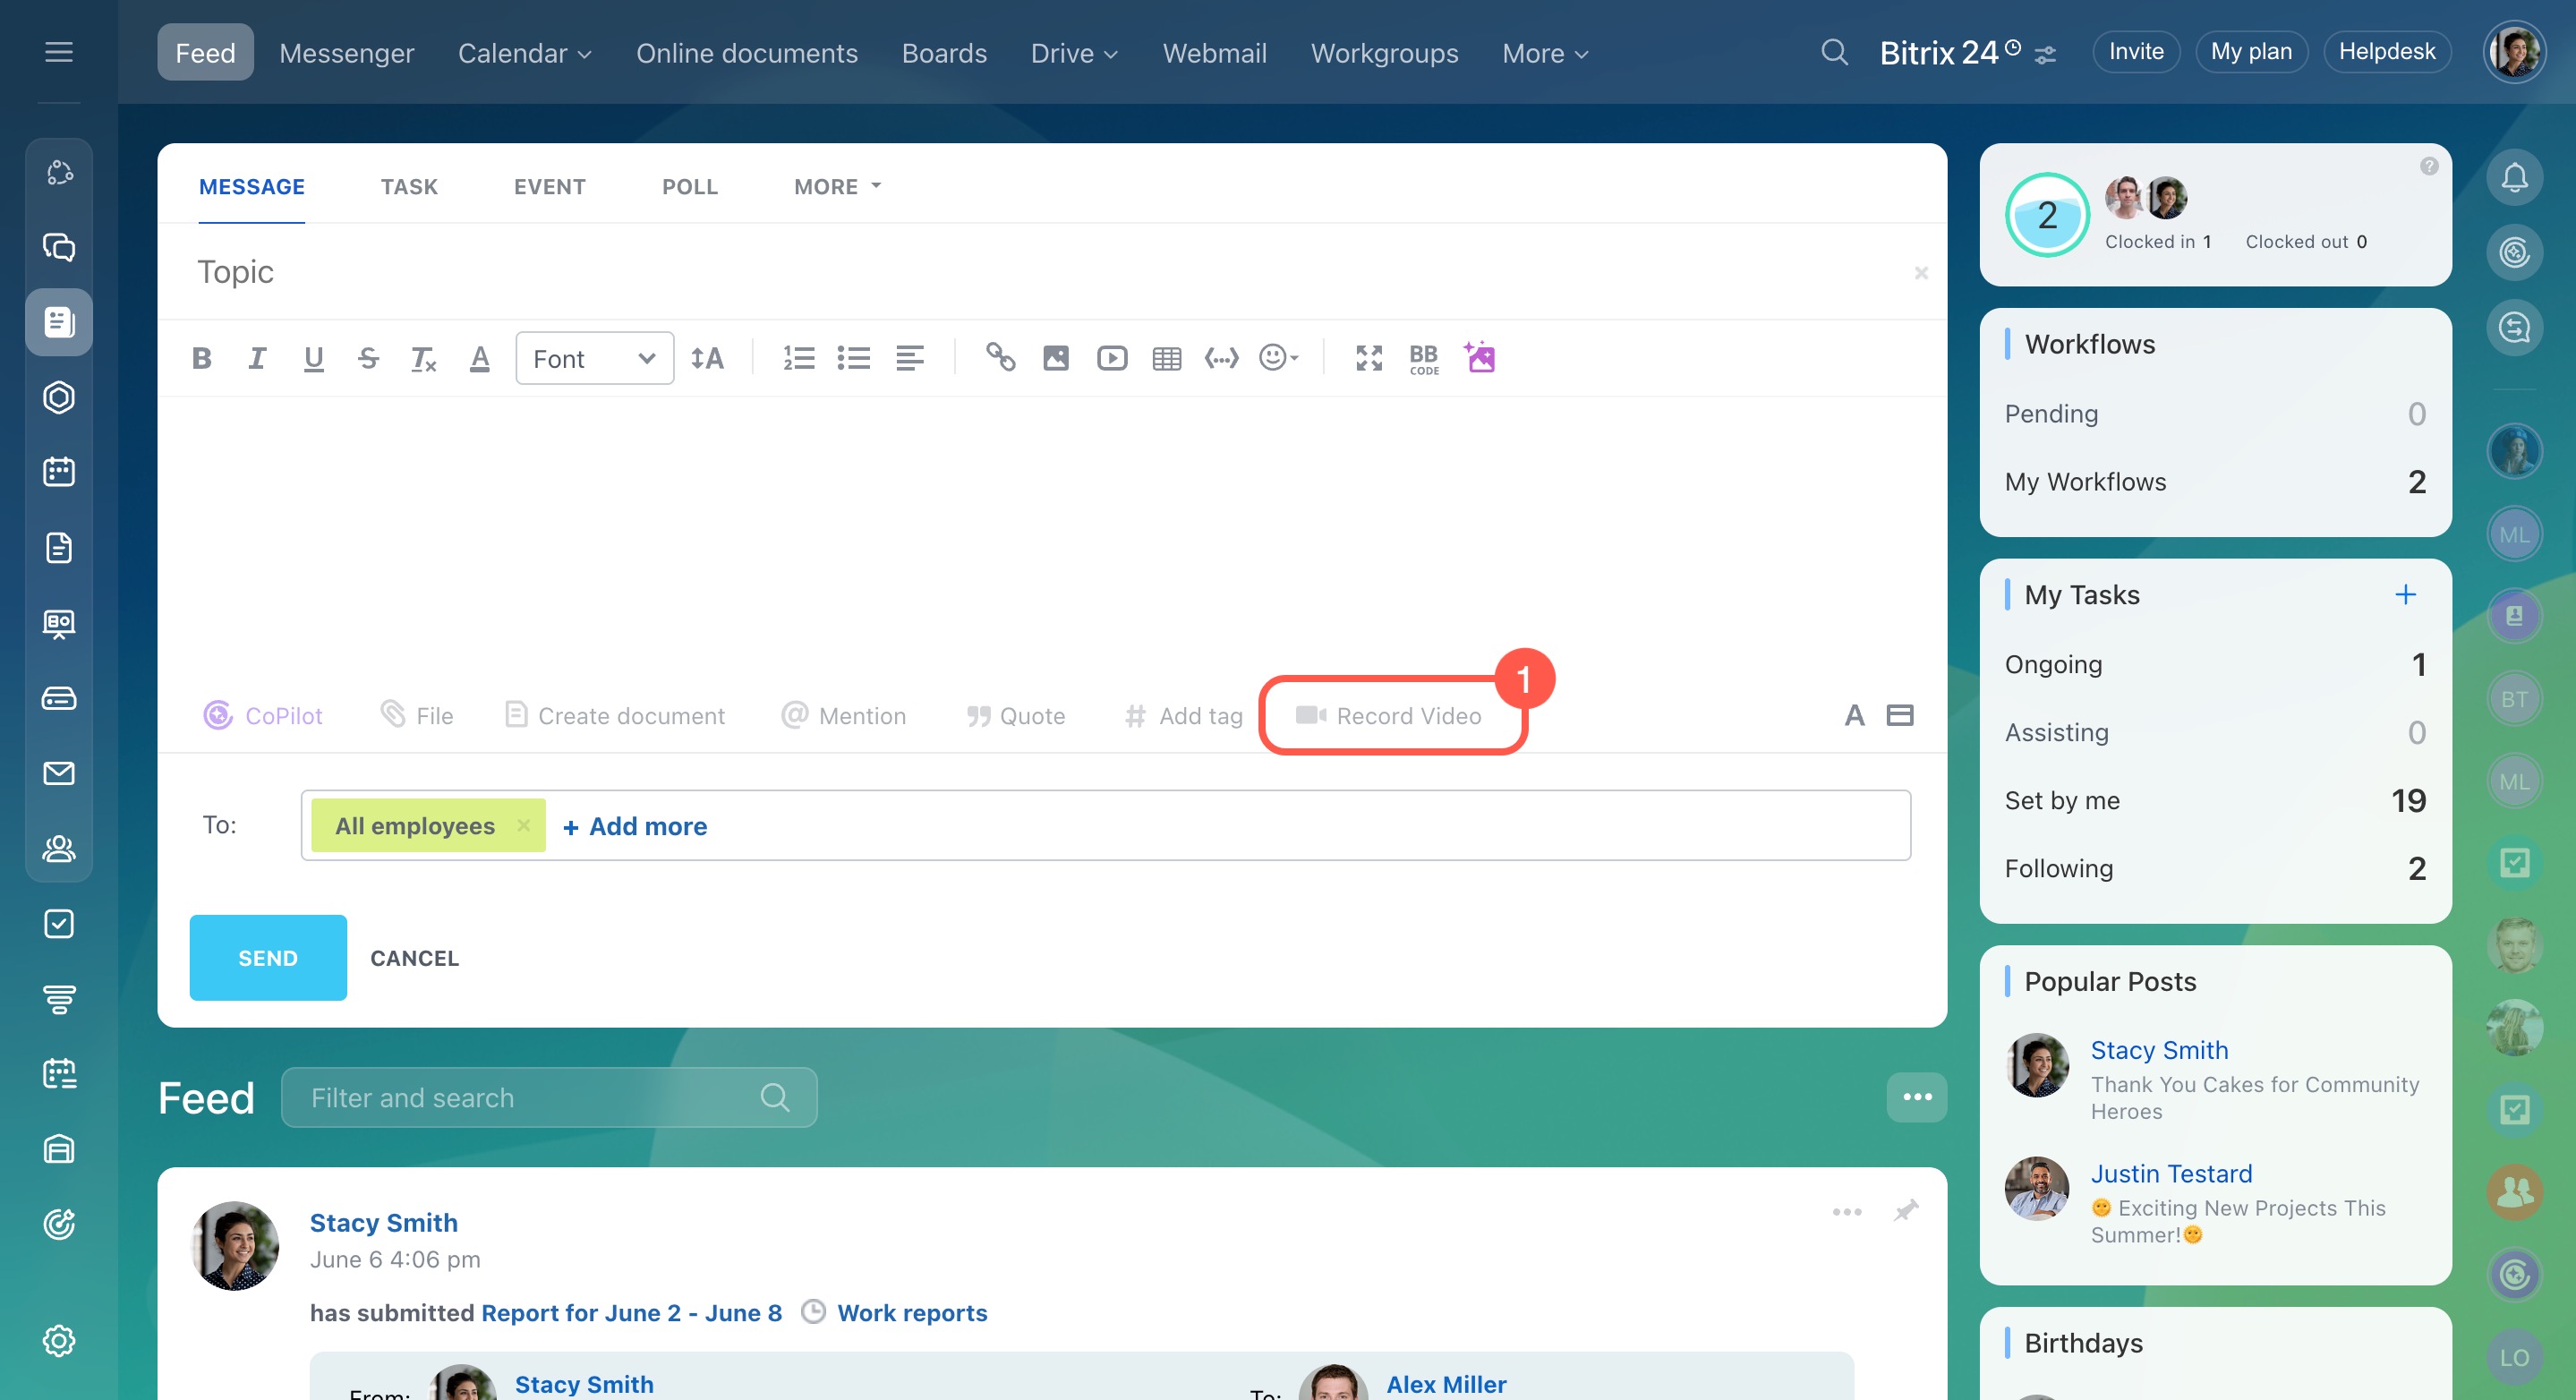
Task: Open the notifications bell
Action: tap(2513, 178)
